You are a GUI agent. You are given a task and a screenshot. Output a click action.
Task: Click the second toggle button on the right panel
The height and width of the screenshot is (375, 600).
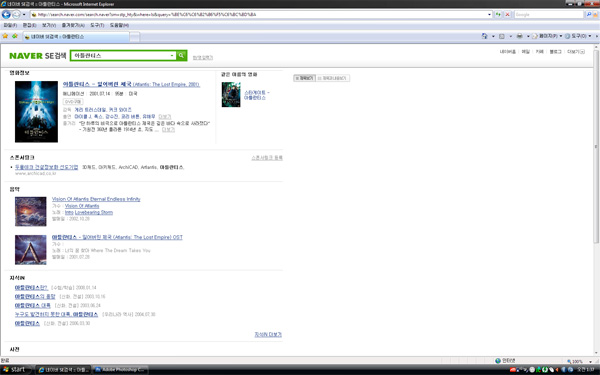click(x=333, y=78)
